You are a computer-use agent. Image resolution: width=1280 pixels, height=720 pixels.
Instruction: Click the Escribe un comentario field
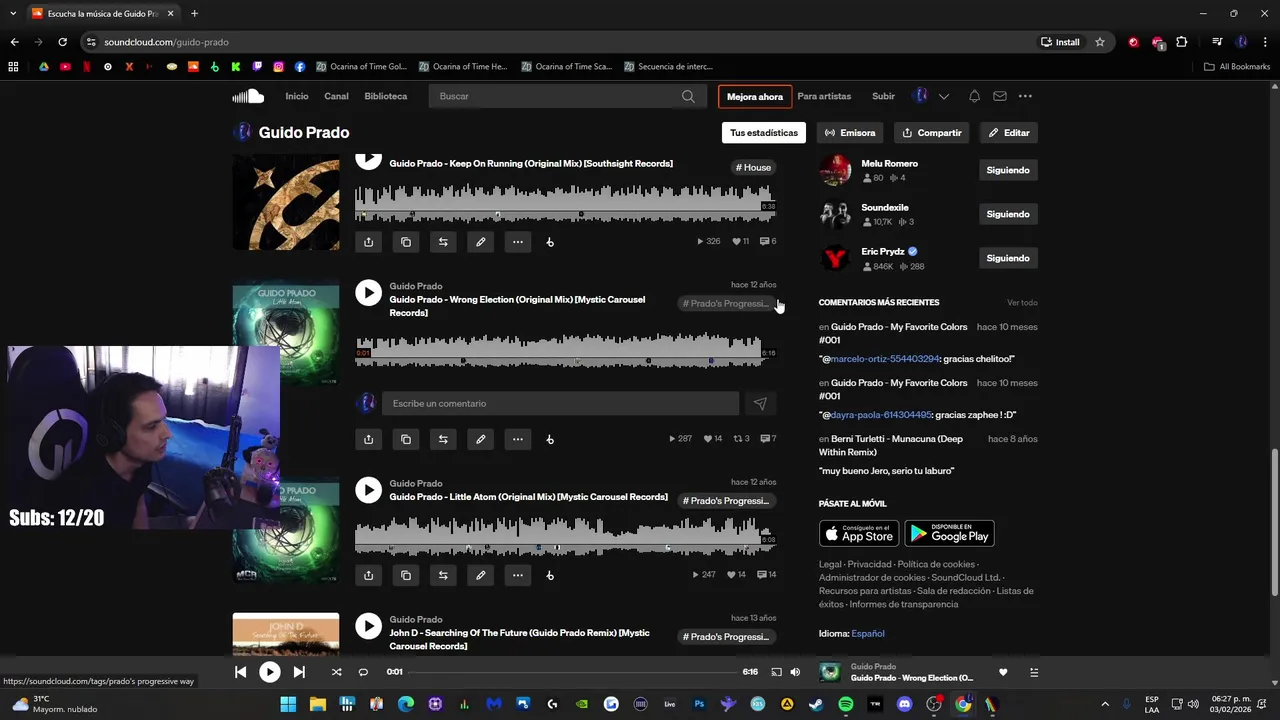click(x=560, y=403)
